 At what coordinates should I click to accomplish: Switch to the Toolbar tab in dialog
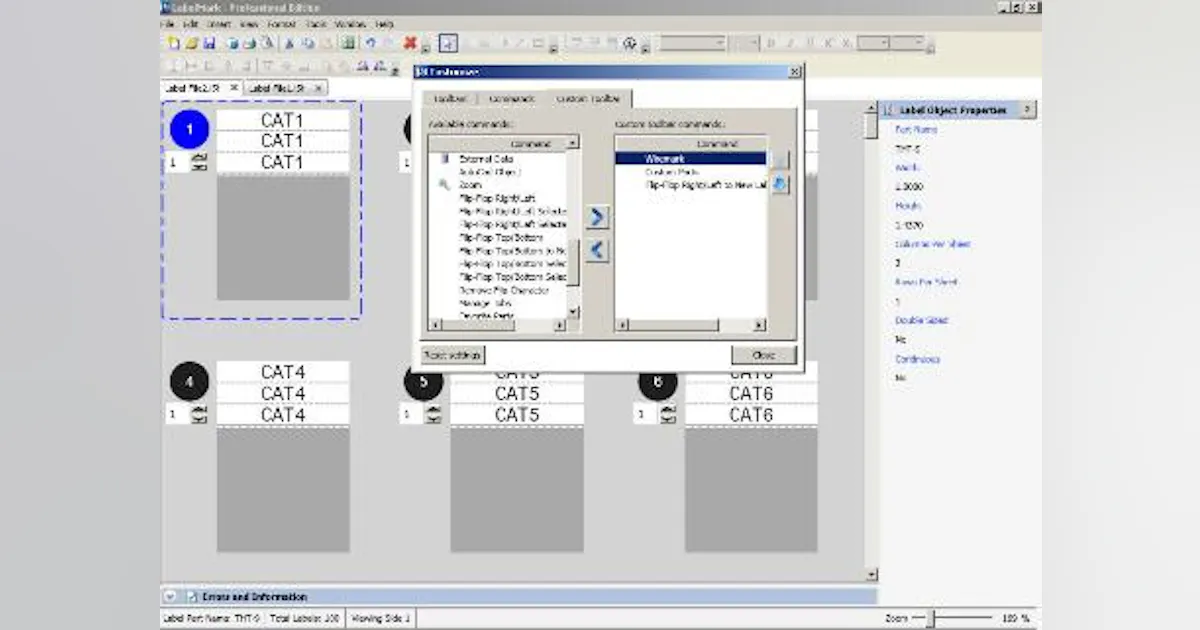click(x=450, y=99)
